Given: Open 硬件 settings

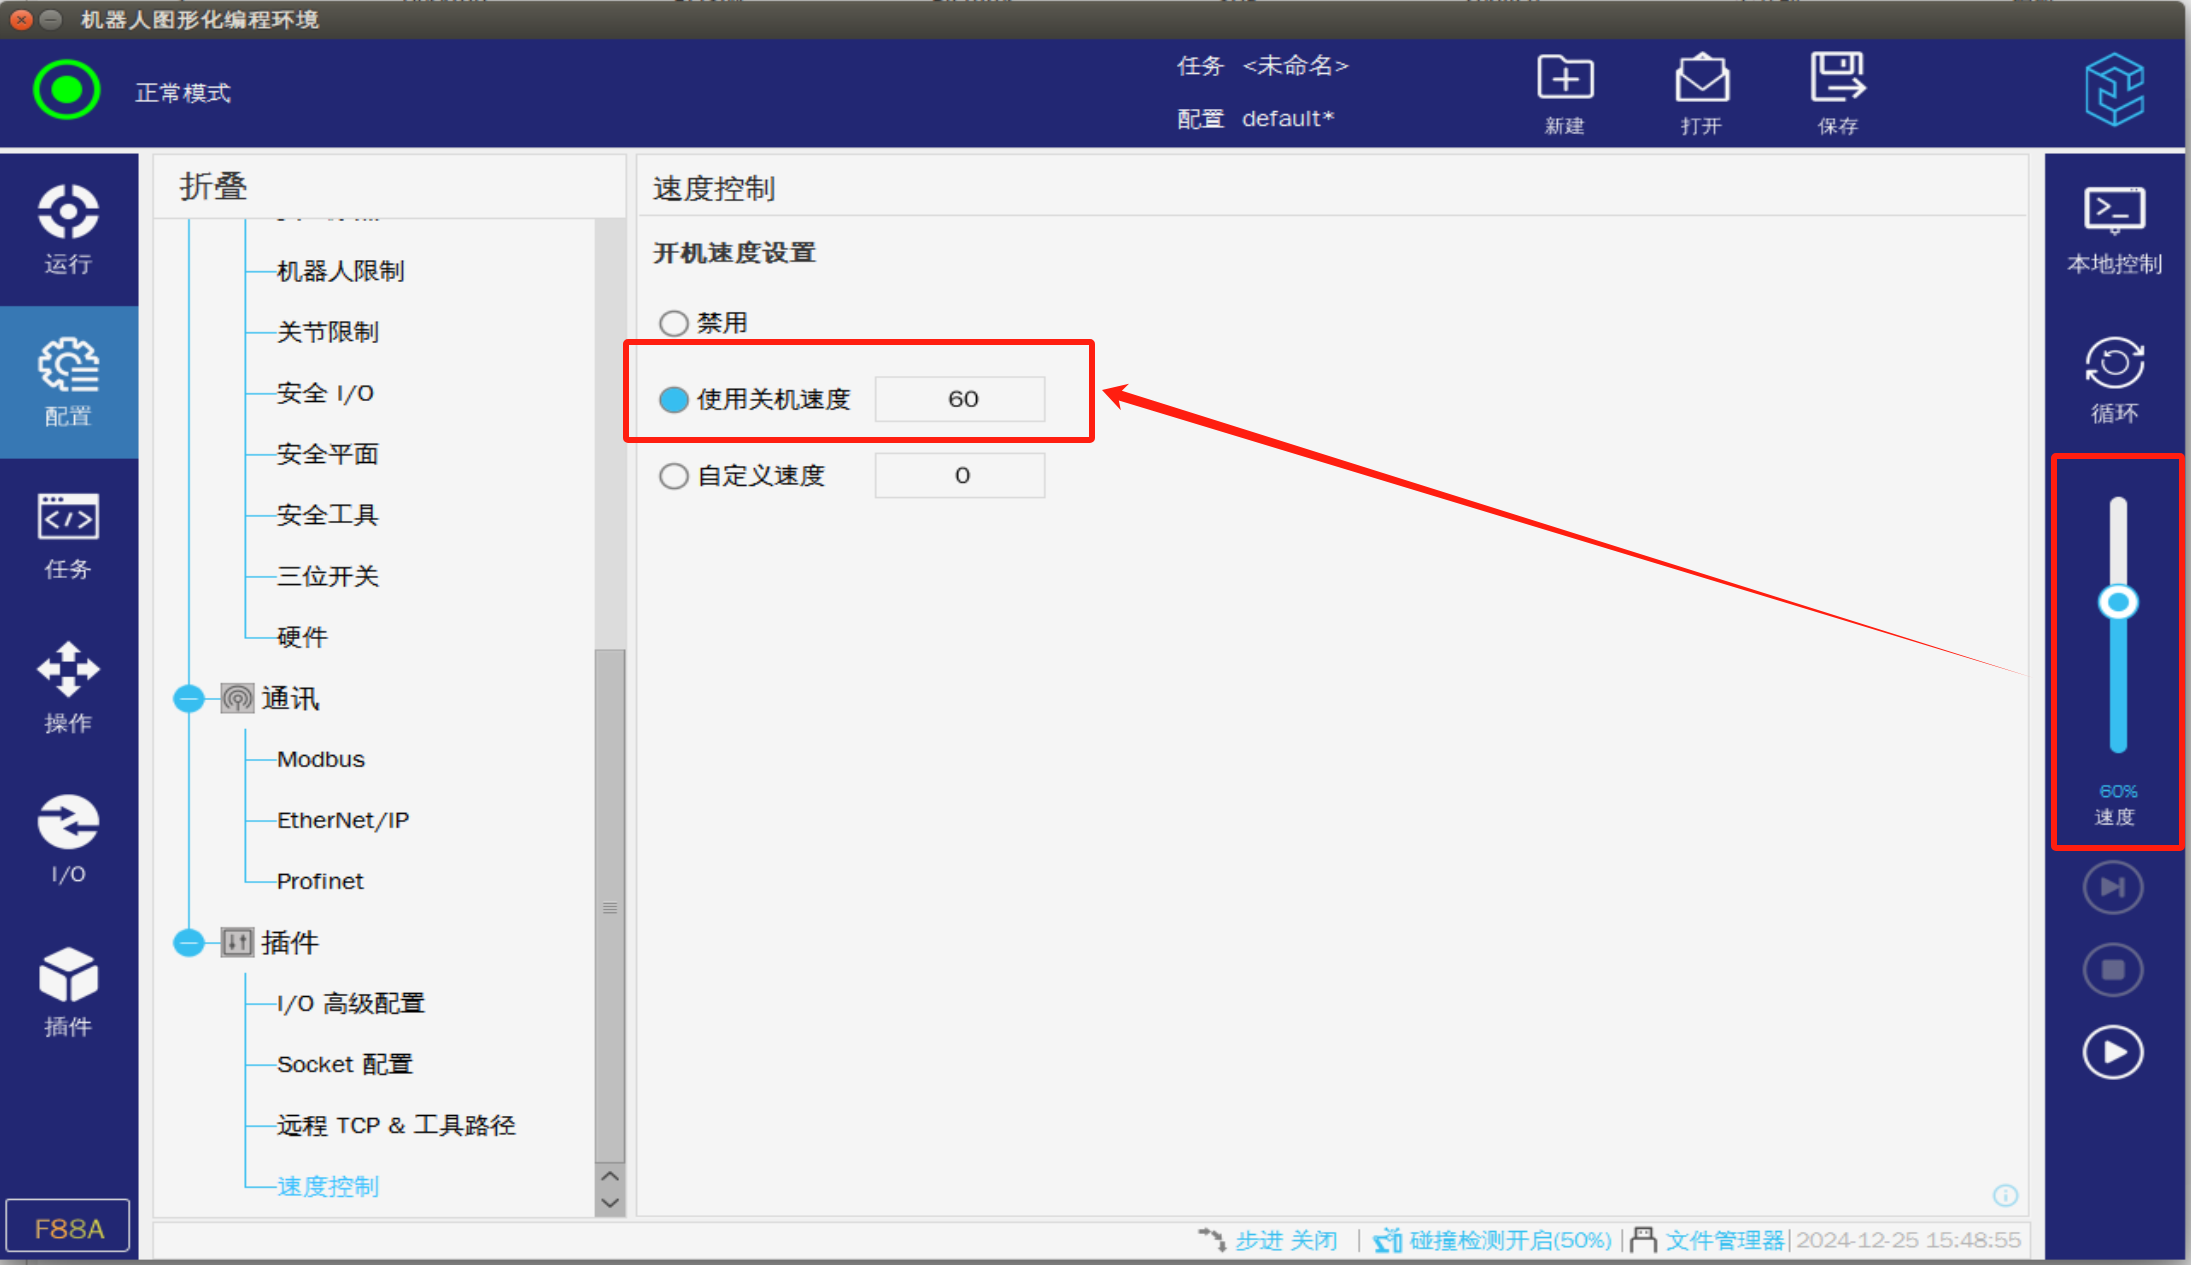Looking at the screenshot, I should [x=302, y=637].
